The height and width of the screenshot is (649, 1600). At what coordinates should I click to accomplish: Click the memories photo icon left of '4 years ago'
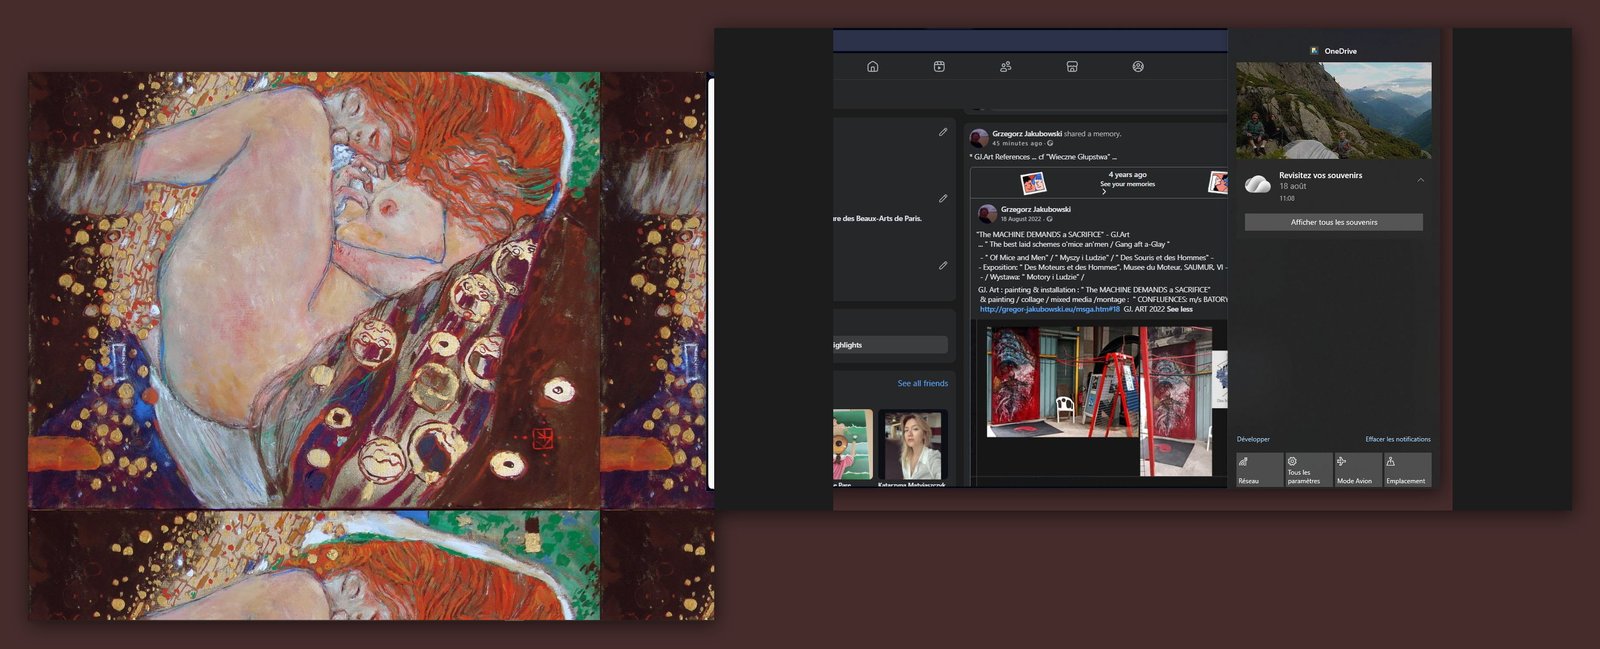point(1033,182)
